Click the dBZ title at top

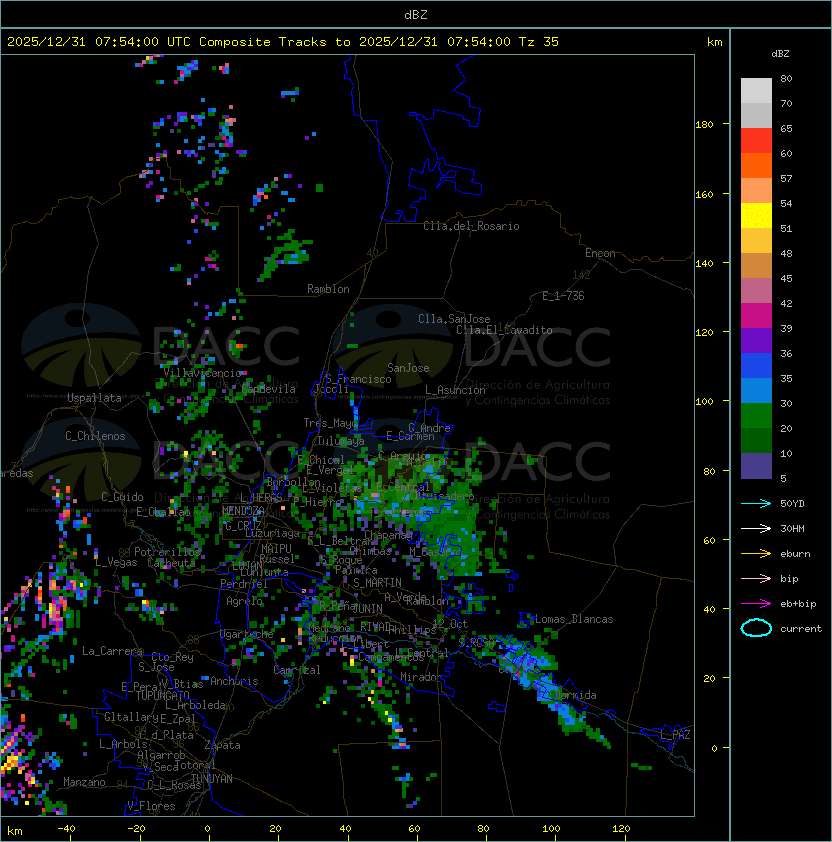tap(416, 14)
